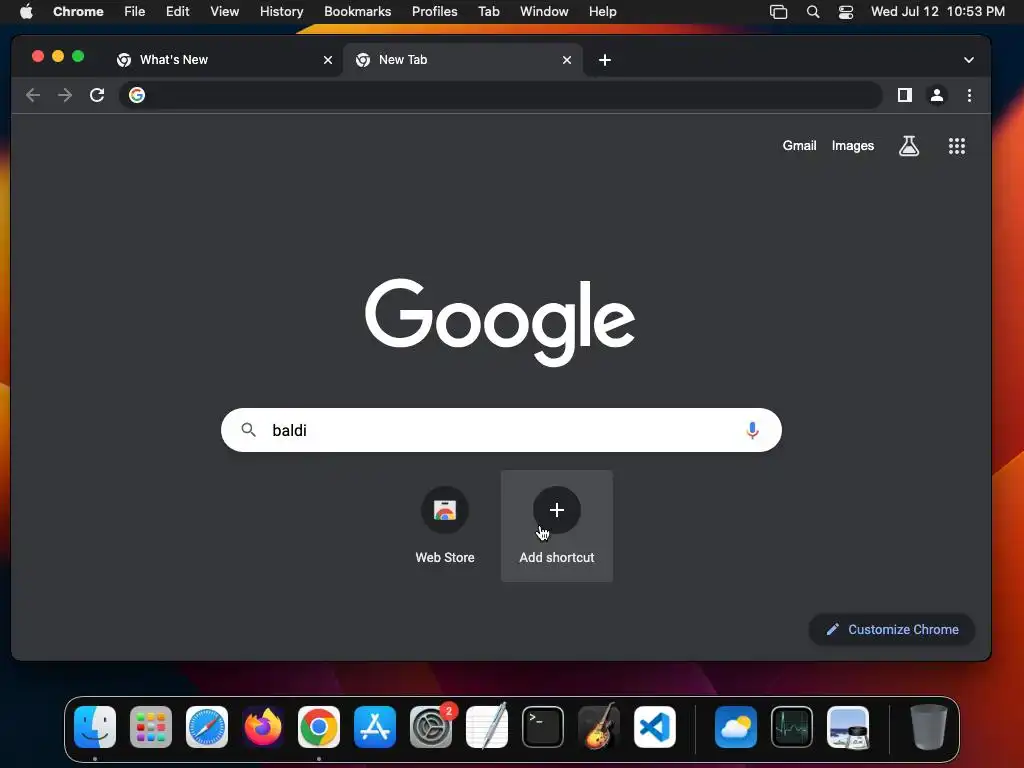
Task: Click the browser forward arrow
Action: click(x=65, y=95)
